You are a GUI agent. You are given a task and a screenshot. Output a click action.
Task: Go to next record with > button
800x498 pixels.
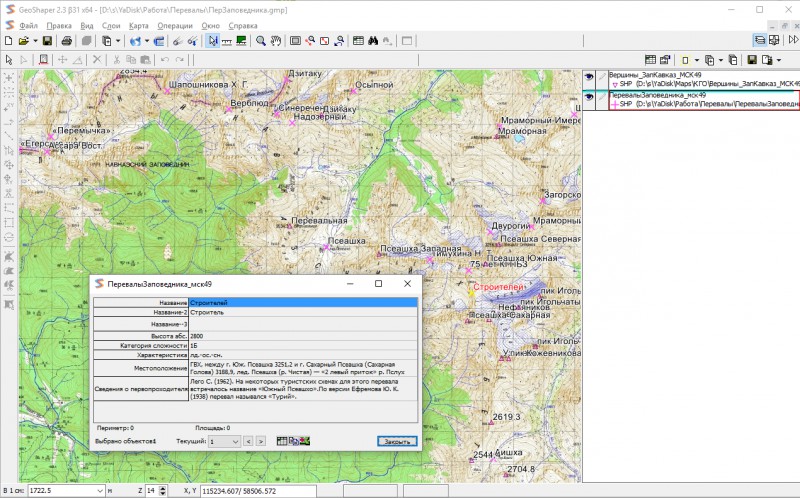260,441
